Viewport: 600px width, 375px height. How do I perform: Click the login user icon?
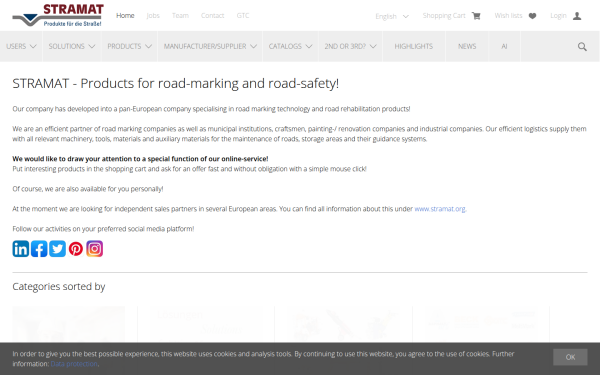(577, 16)
